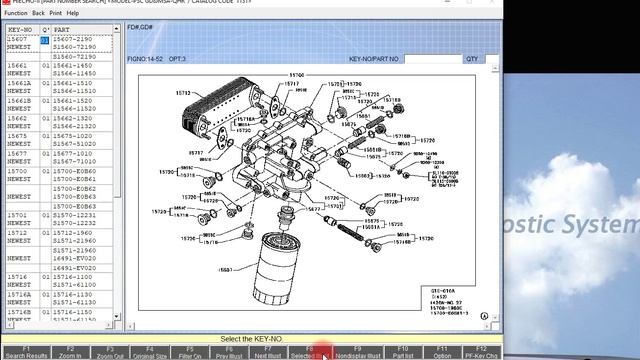This screenshot has height=360, width=640.
Task: Click F4 Original Size button
Action: point(149,352)
